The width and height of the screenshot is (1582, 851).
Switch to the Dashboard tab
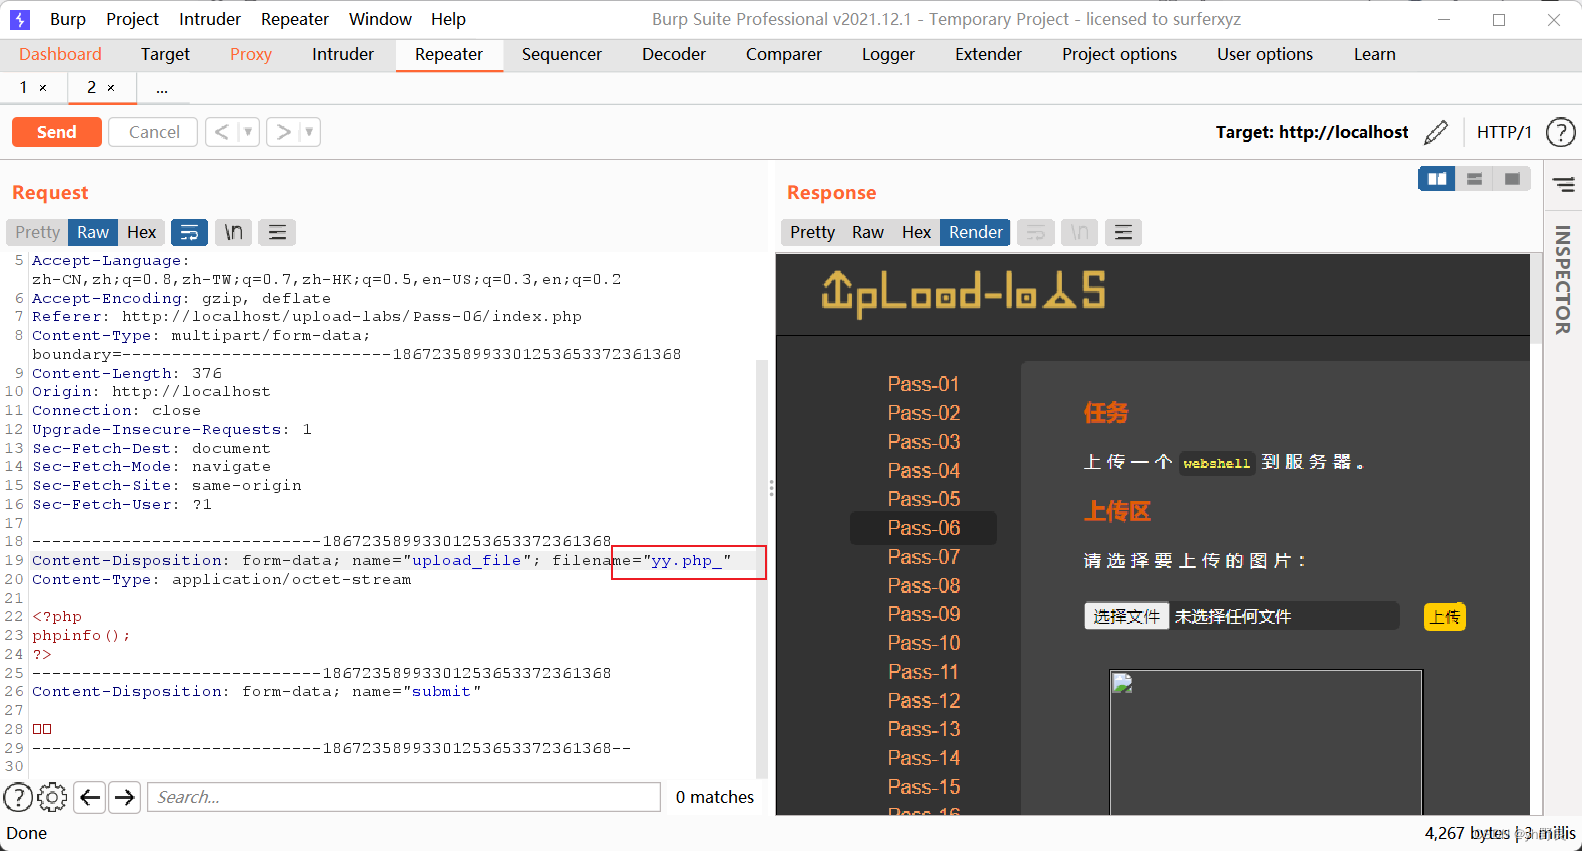click(60, 54)
